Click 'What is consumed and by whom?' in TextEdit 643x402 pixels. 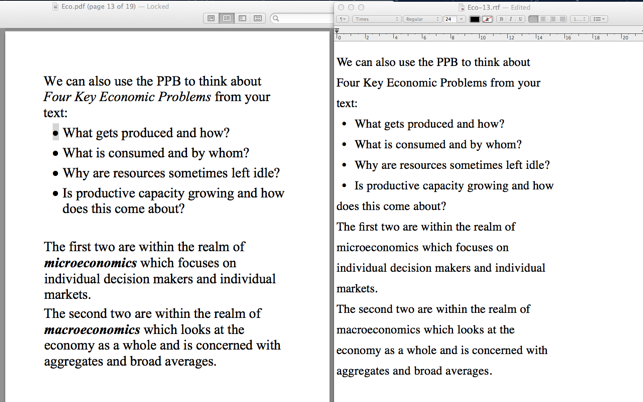point(438,144)
